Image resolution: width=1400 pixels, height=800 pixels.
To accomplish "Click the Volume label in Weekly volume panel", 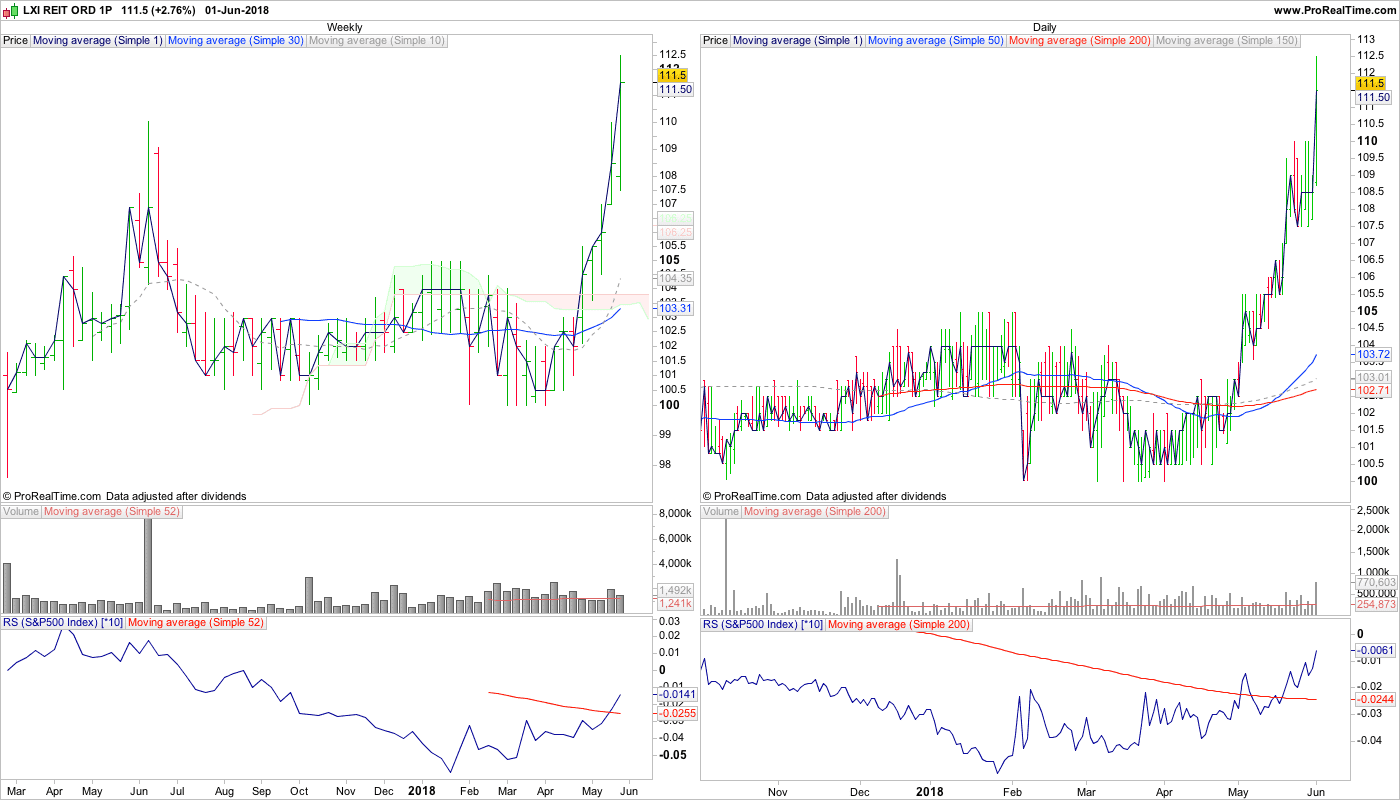I will [21, 511].
